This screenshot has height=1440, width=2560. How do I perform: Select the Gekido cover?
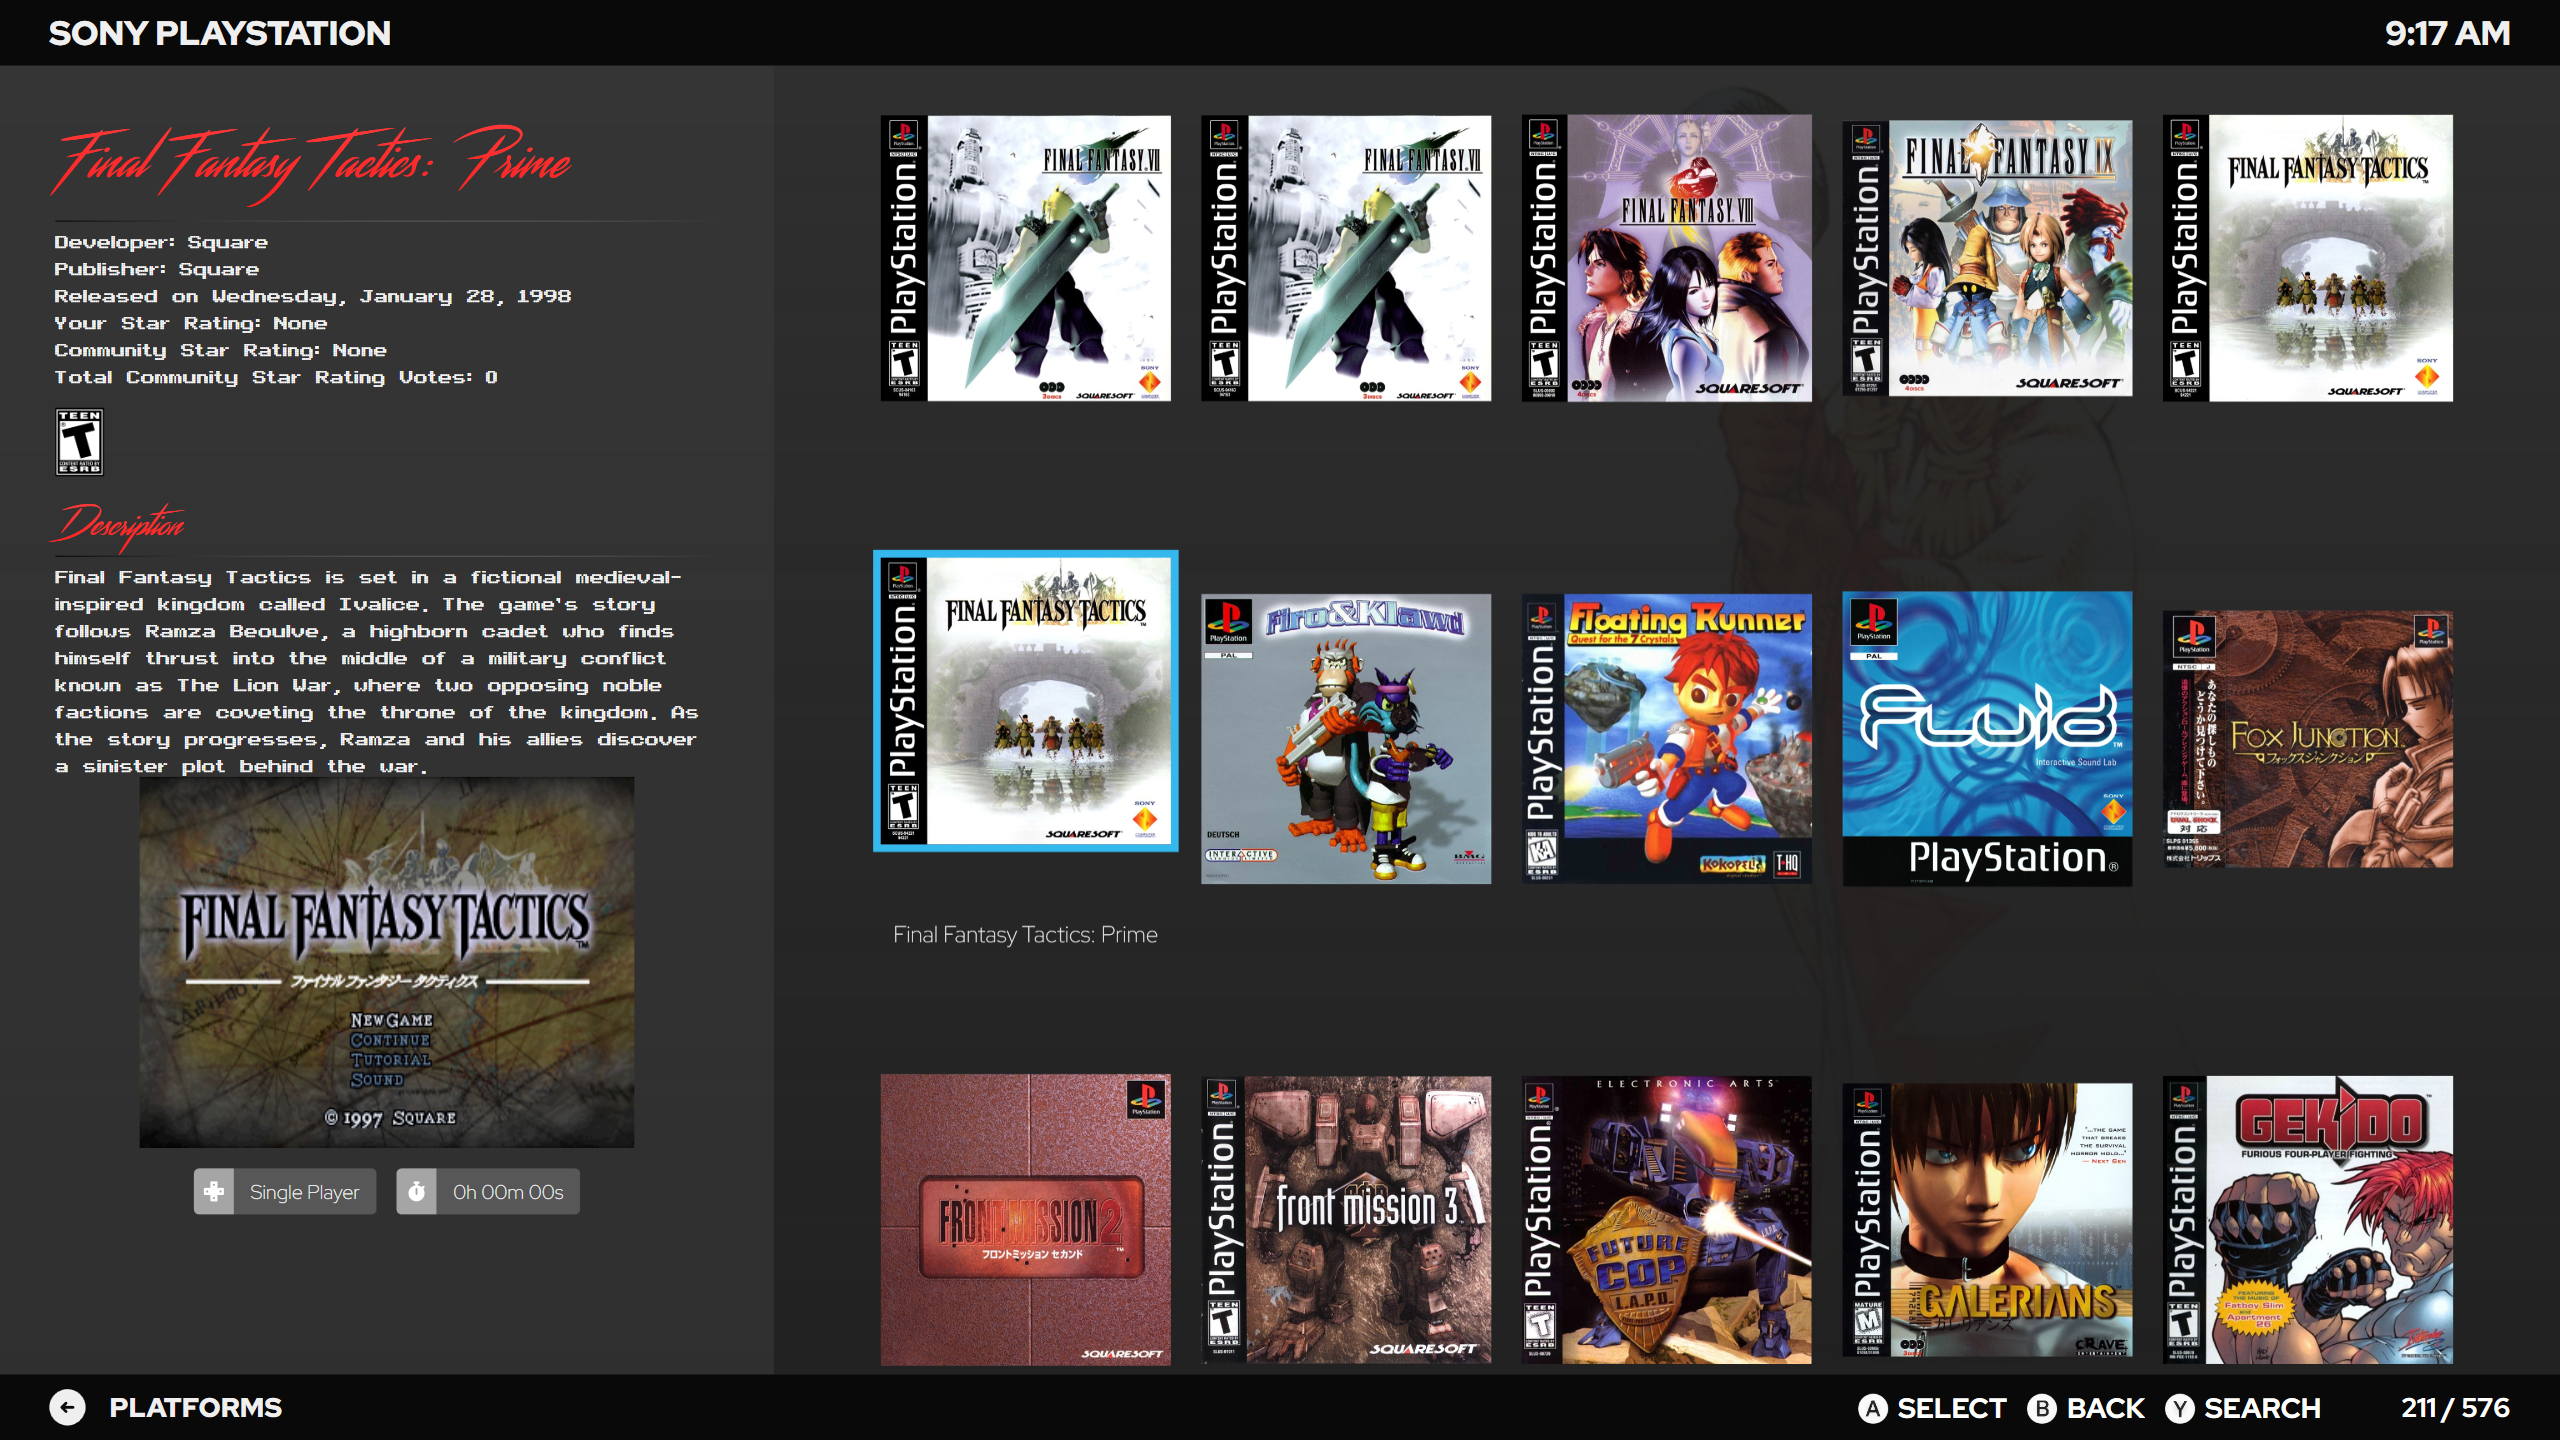tap(2307, 1220)
